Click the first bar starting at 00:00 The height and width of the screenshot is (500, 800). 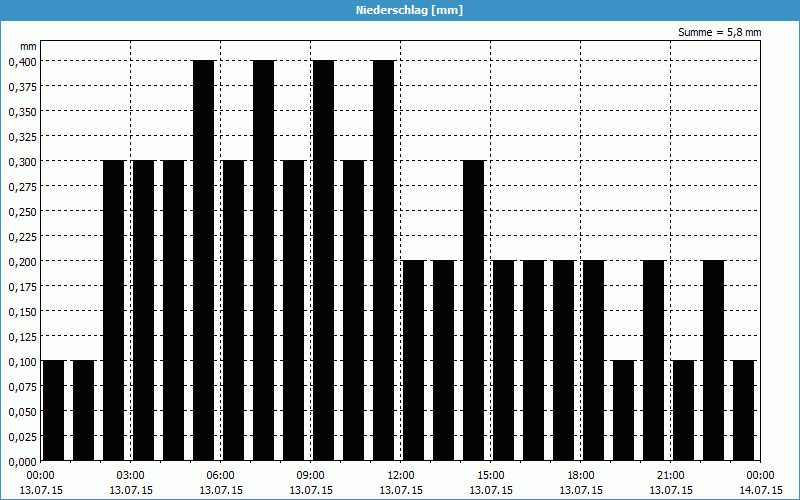pos(53,410)
